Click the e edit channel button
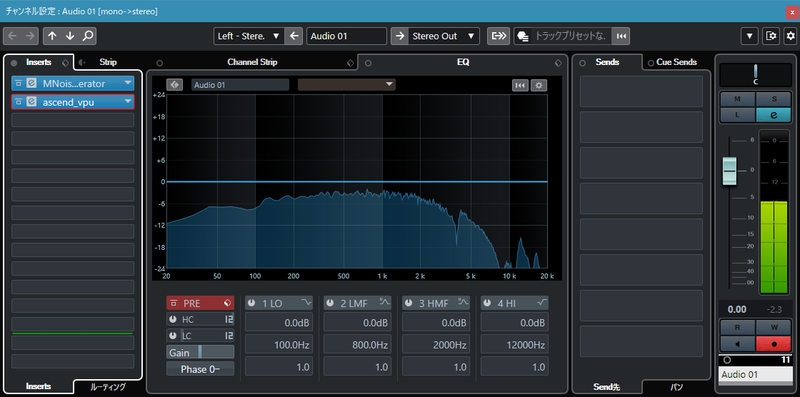 tap(773, 115)
